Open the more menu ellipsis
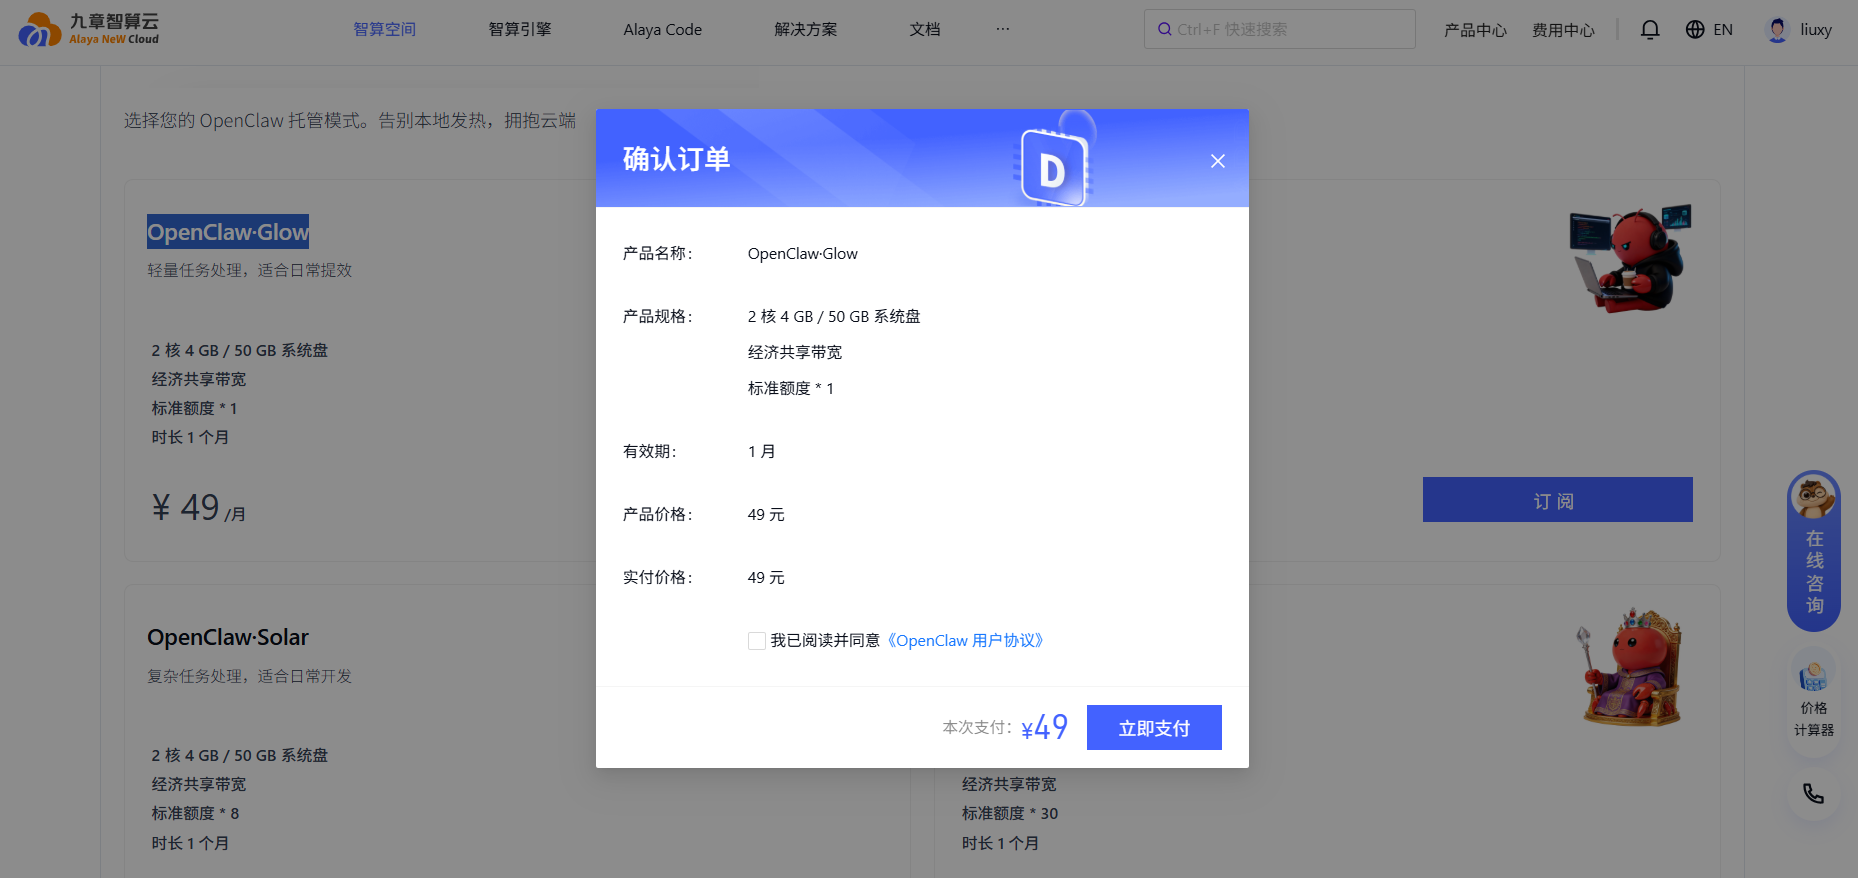 1003,29
